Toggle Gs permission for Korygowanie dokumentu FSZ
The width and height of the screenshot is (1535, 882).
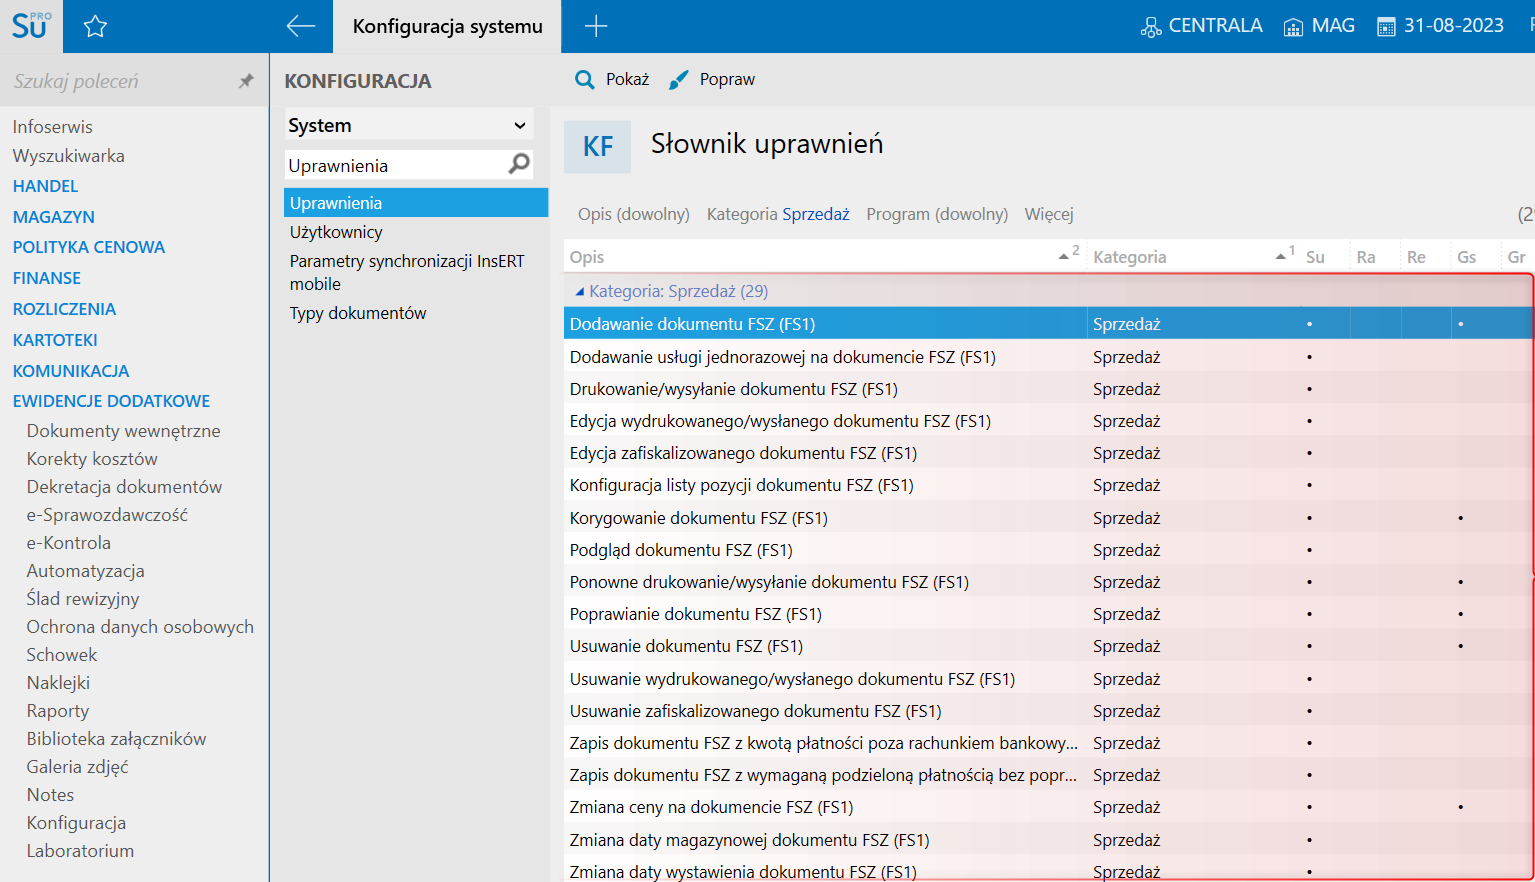coord(1461,518)
